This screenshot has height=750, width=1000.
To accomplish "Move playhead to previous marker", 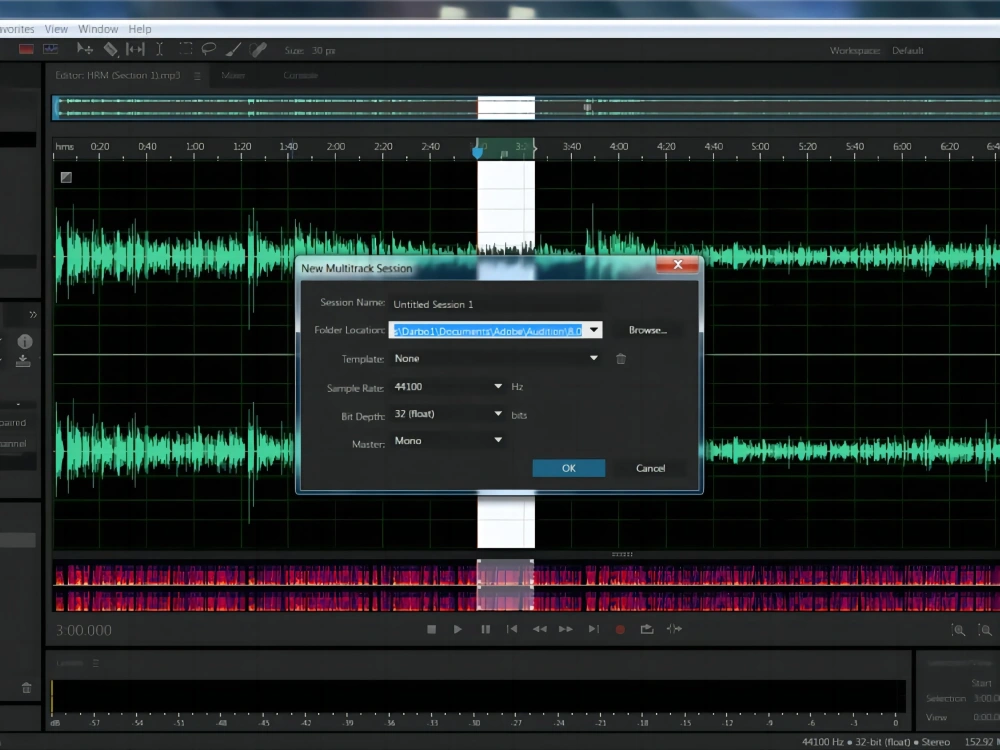I will coord(511,629).
